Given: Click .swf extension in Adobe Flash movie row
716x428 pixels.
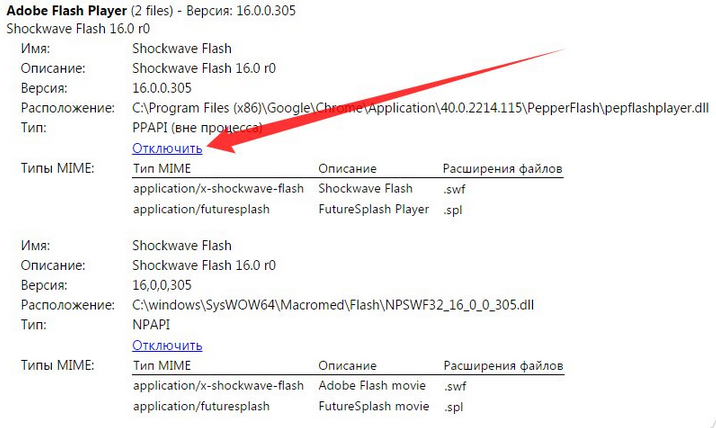Looking at the screenshot, I should pyautogui.click(x=455, y=386).
